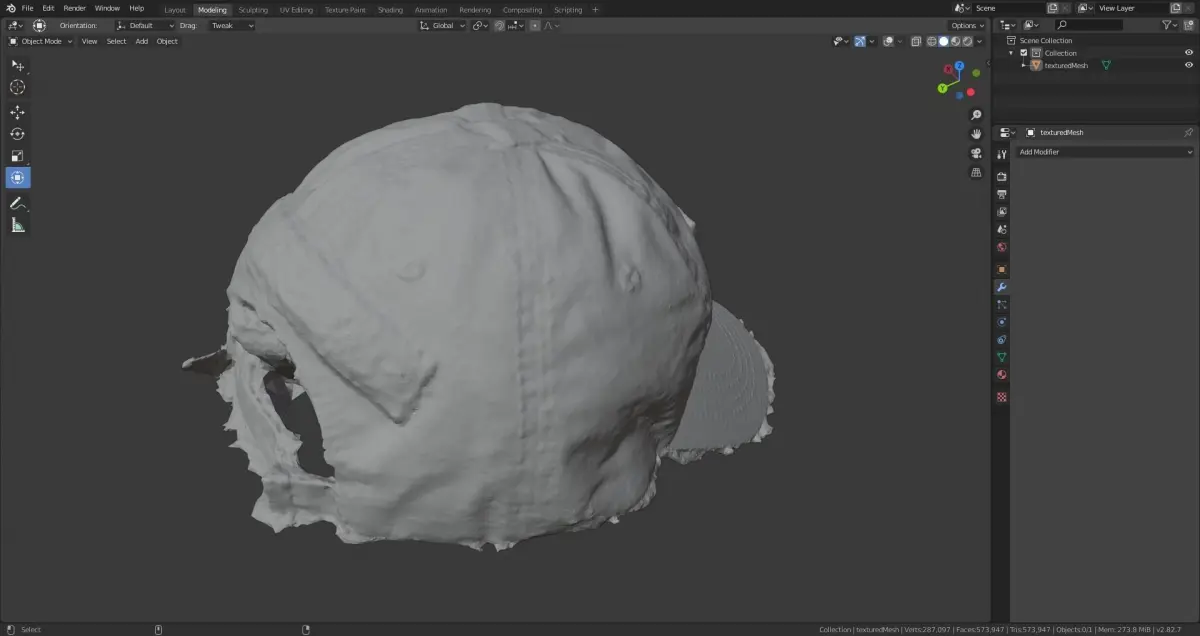
Task: Select the 3D Cursor tool
Action: (17, 87)
